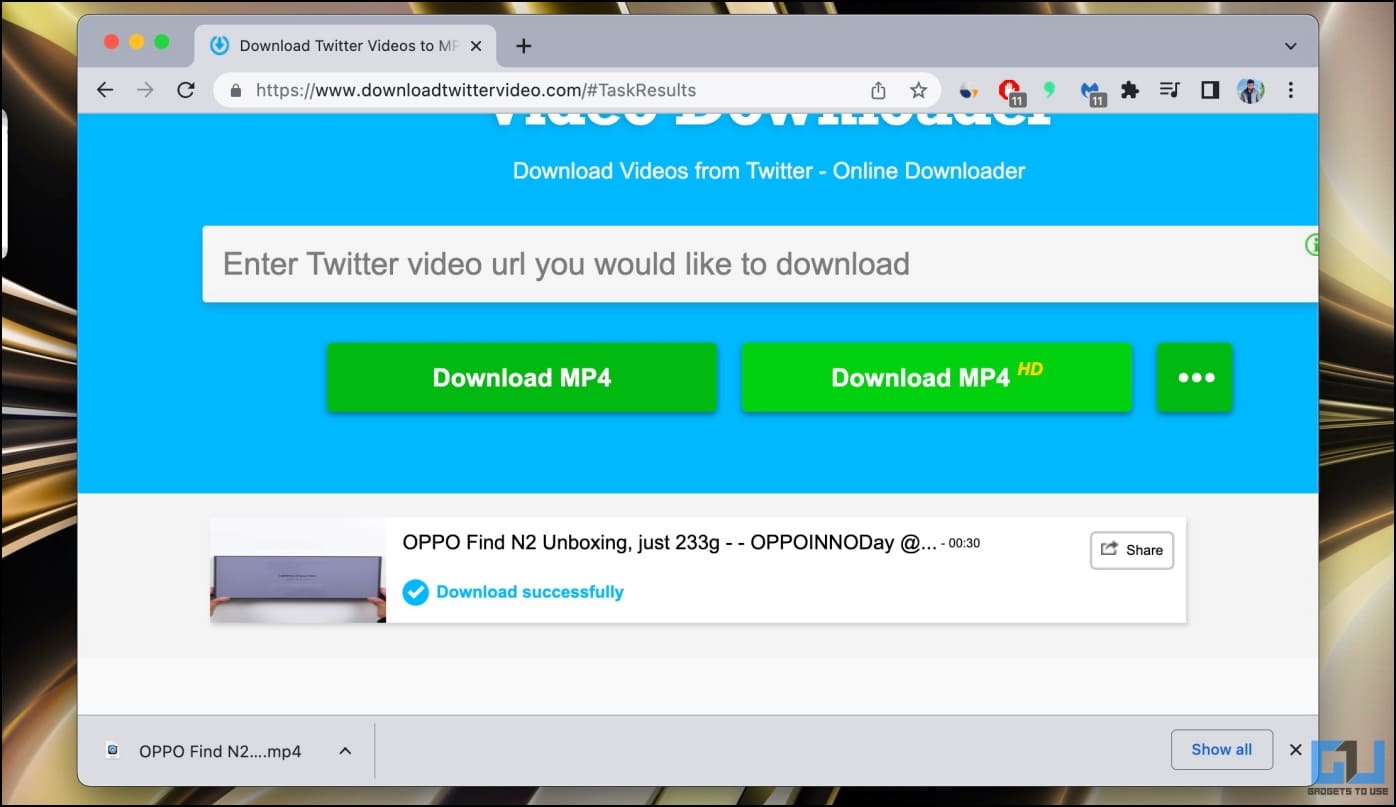Toggle the browser side panel
This screenshot has height=807, width=1396.
tap(1210, 90)
